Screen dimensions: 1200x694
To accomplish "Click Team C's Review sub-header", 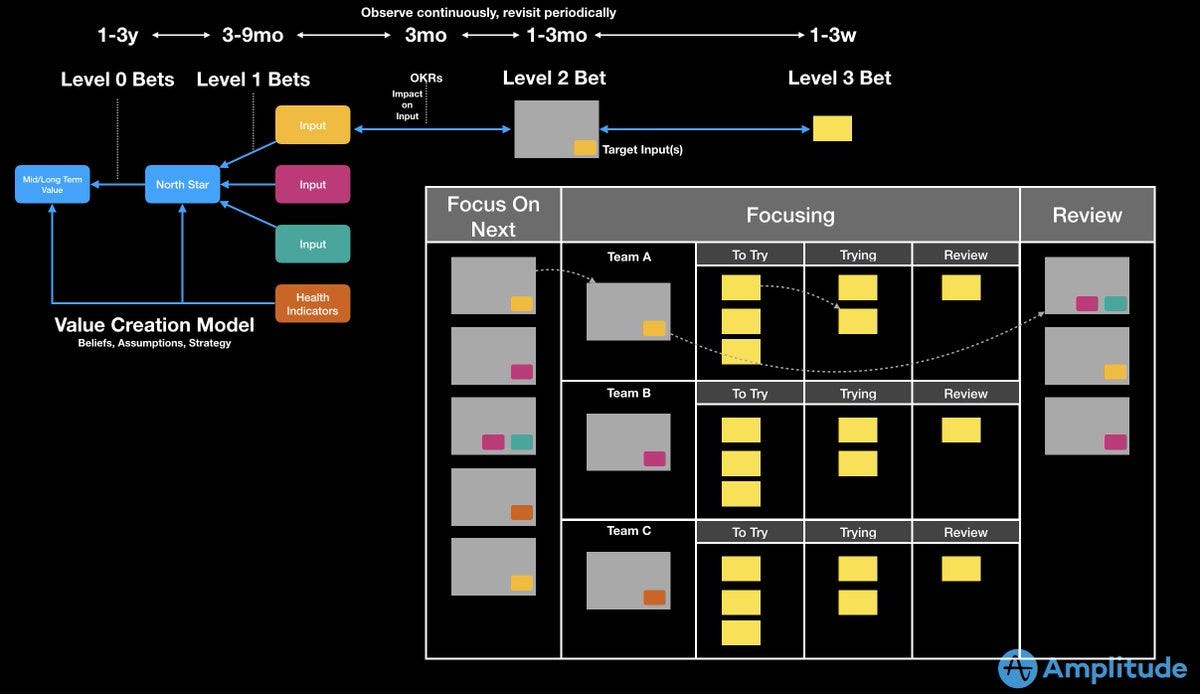I will click(x=966, y=533).
